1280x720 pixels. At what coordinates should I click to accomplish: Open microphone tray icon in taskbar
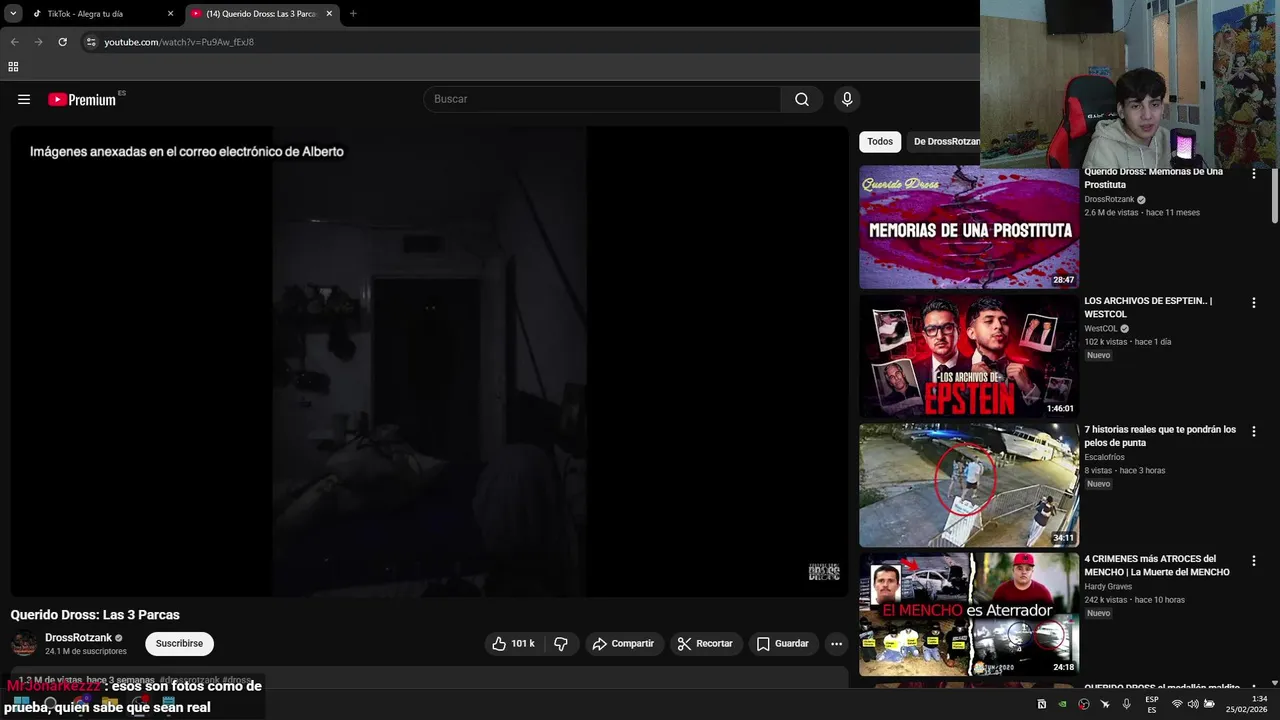1127,704
